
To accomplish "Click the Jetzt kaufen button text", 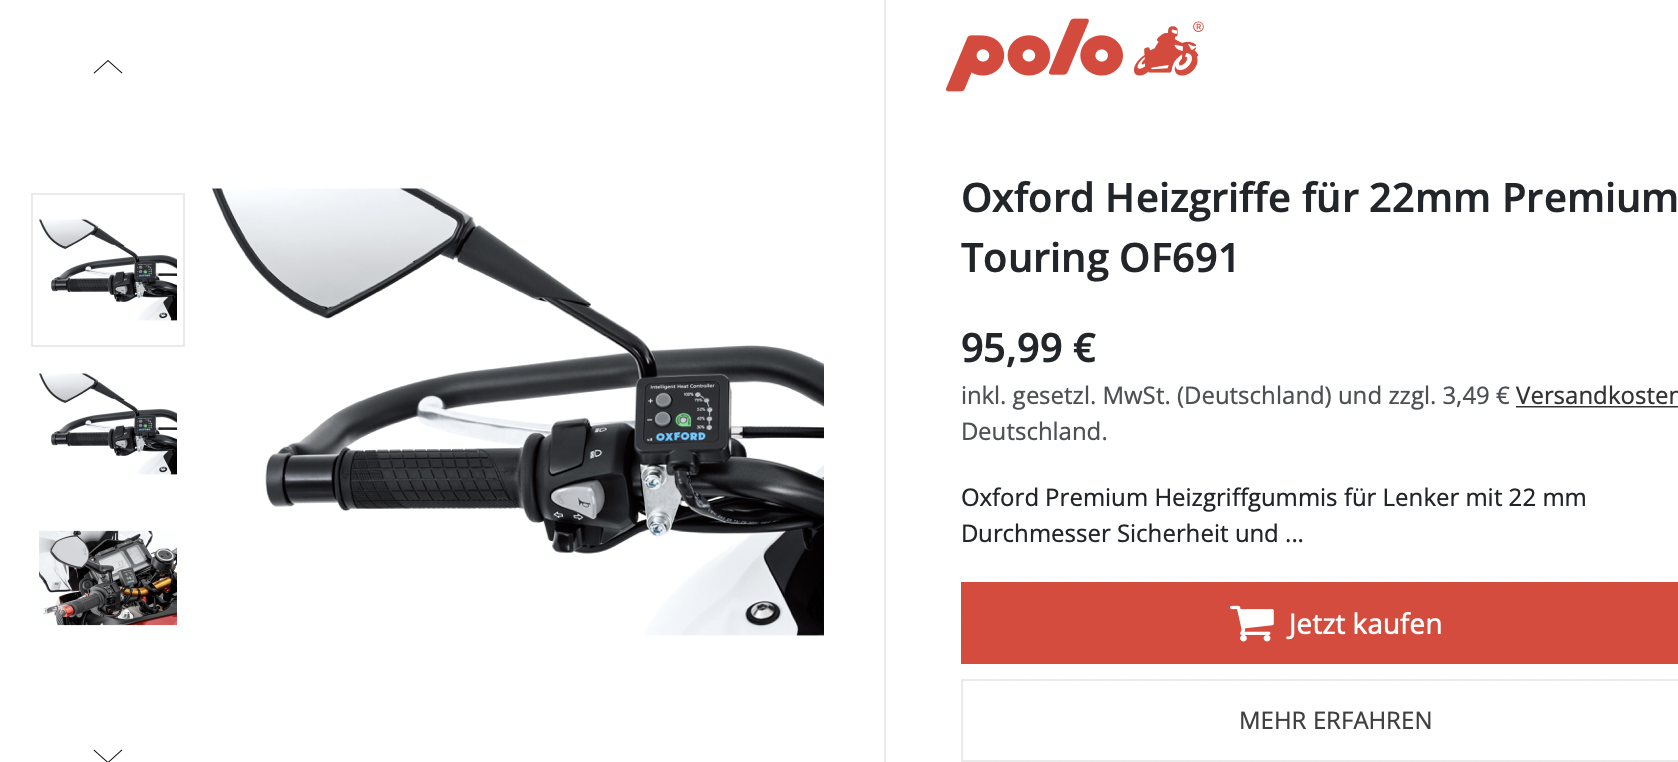I will tap(1364, 624).
